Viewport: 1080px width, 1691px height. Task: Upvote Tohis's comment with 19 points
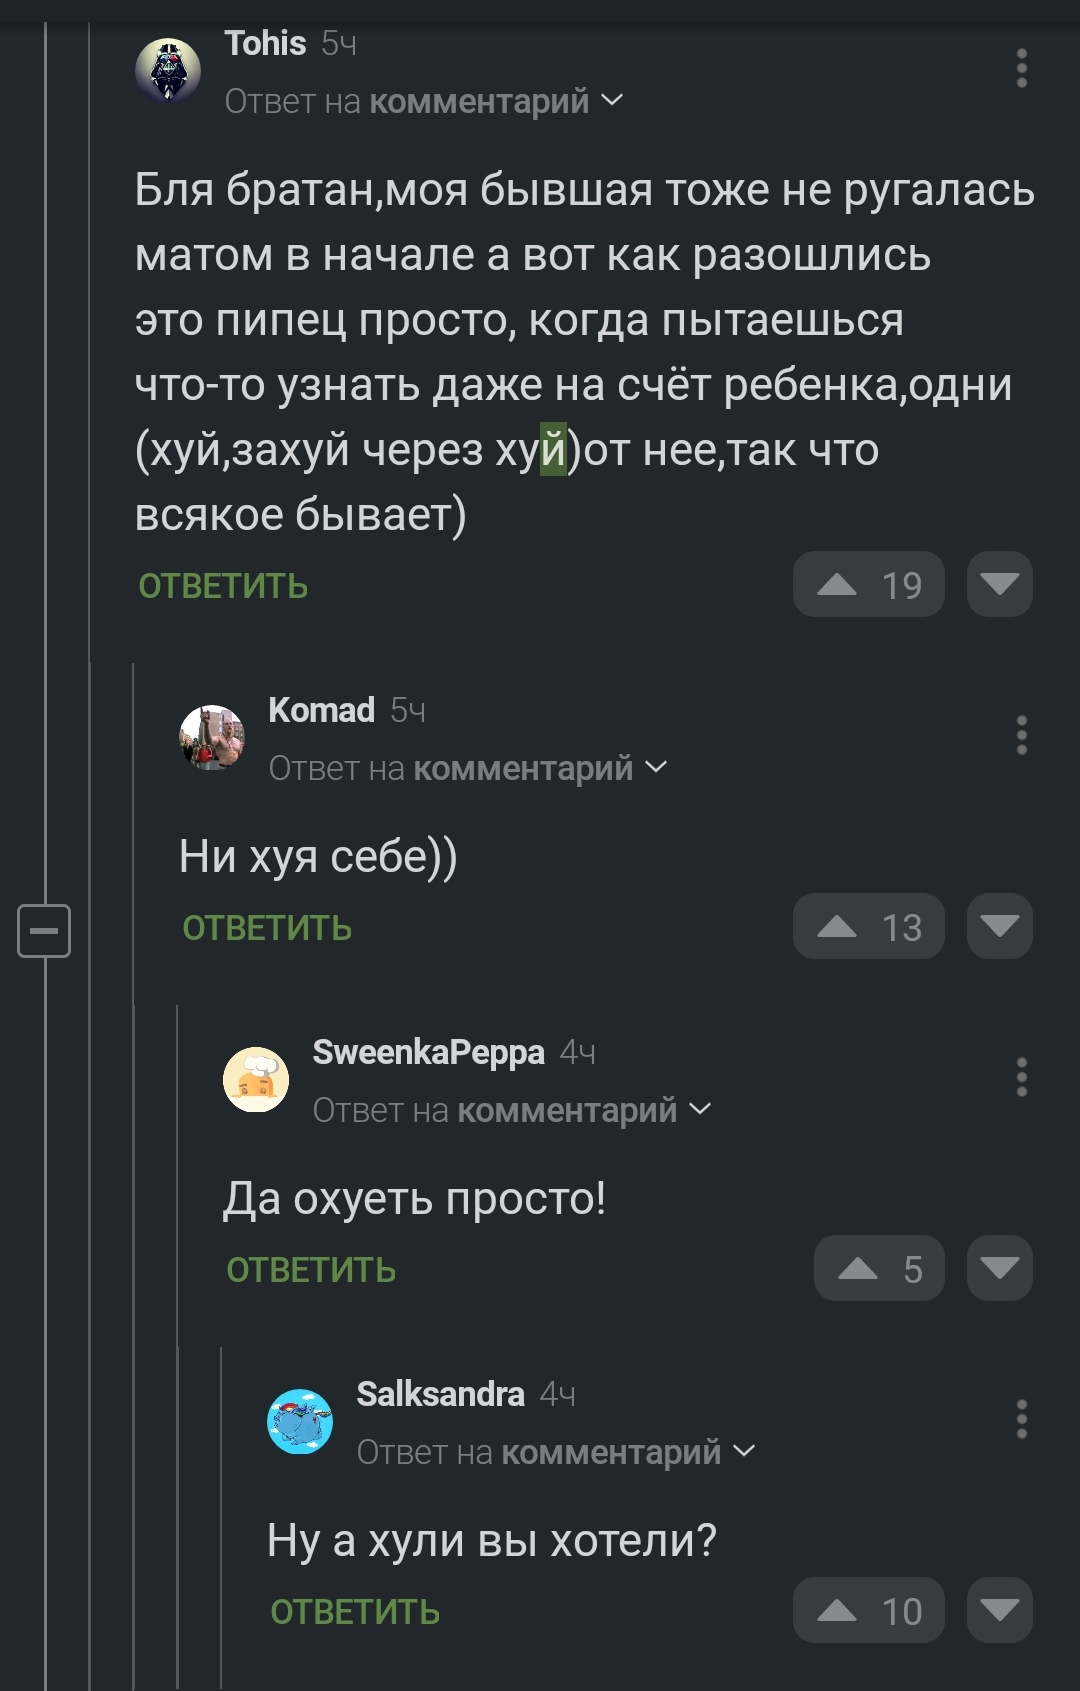[x=868, y=585]
